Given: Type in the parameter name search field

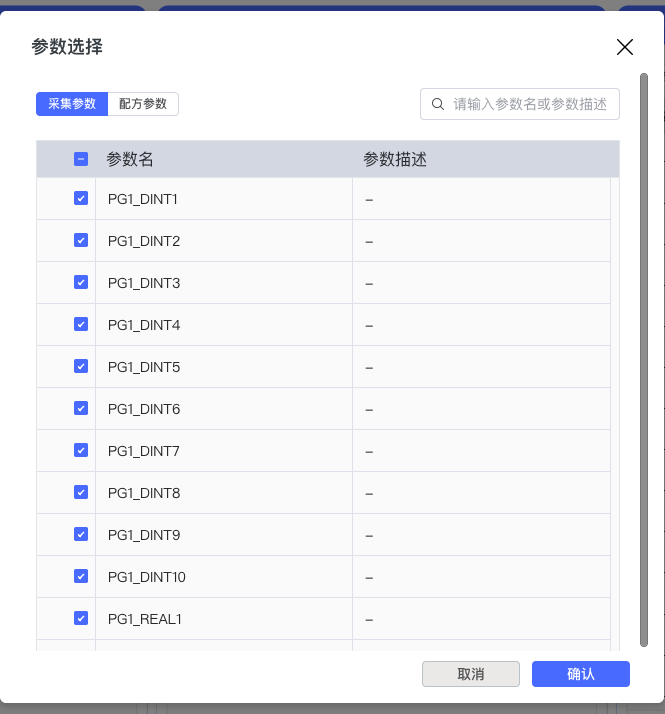Looking at the screenshot, I should 530,104.
